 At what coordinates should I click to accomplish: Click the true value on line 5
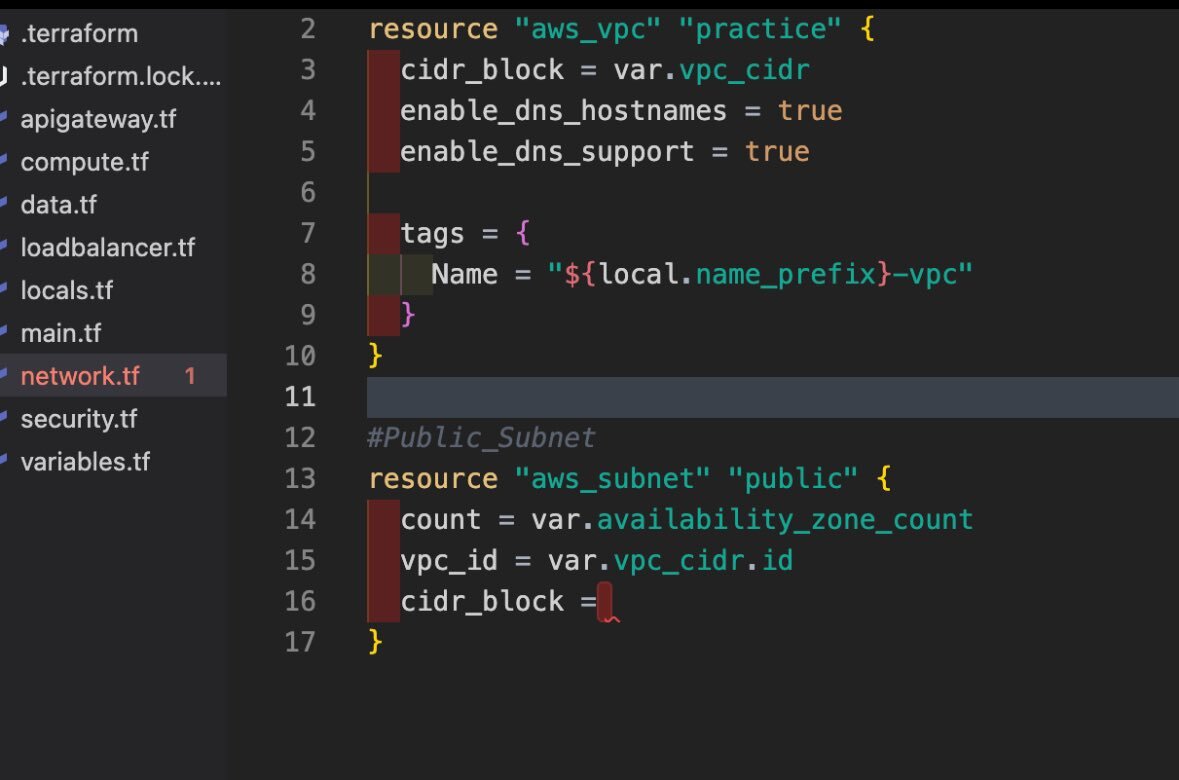point(777,152)
